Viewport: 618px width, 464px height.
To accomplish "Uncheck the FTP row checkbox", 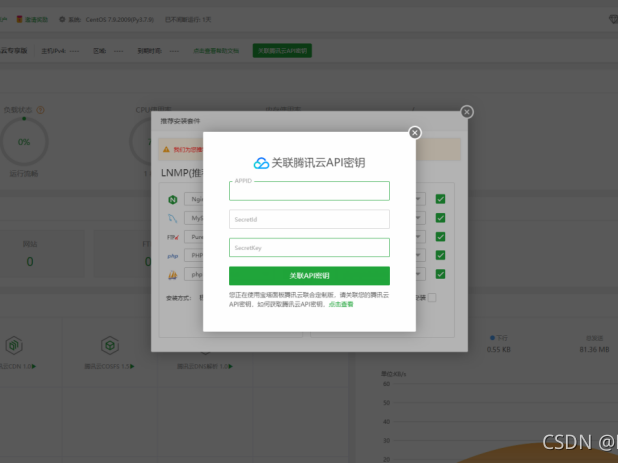I will 440,237.
